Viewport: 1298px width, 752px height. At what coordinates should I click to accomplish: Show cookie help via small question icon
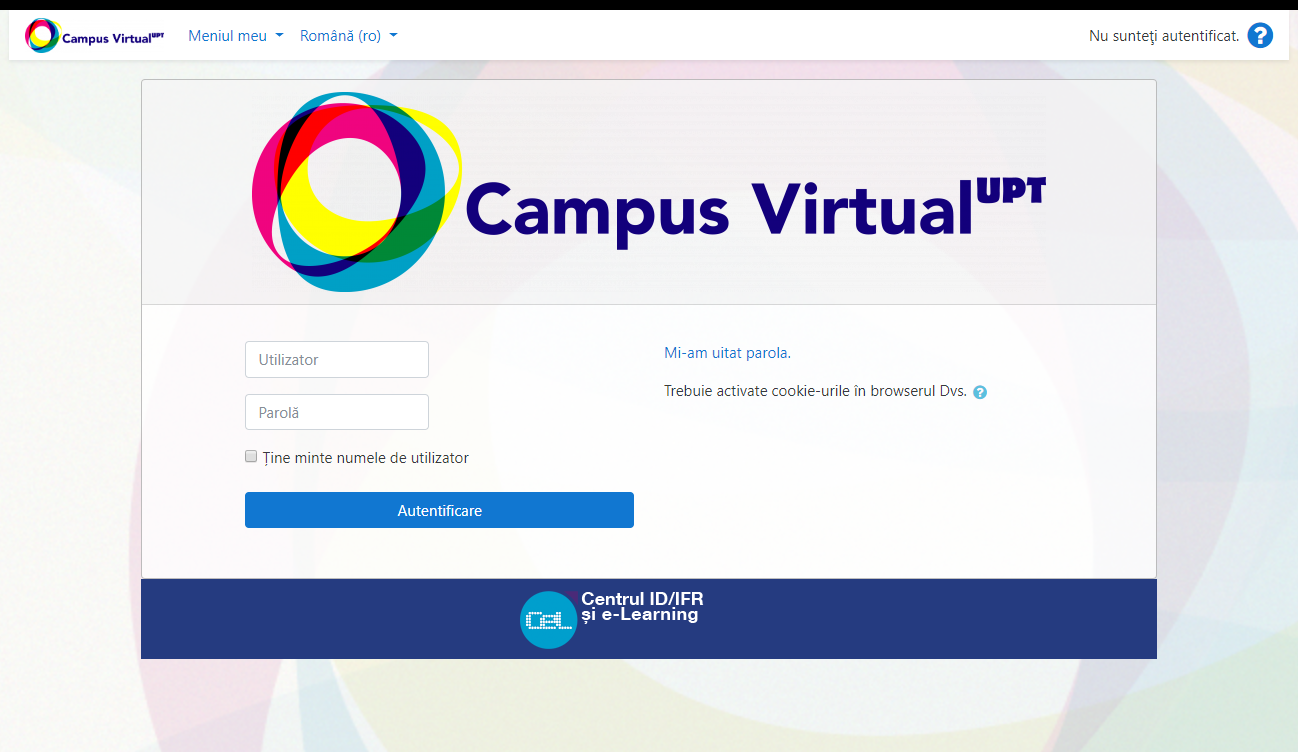[980, 392]
